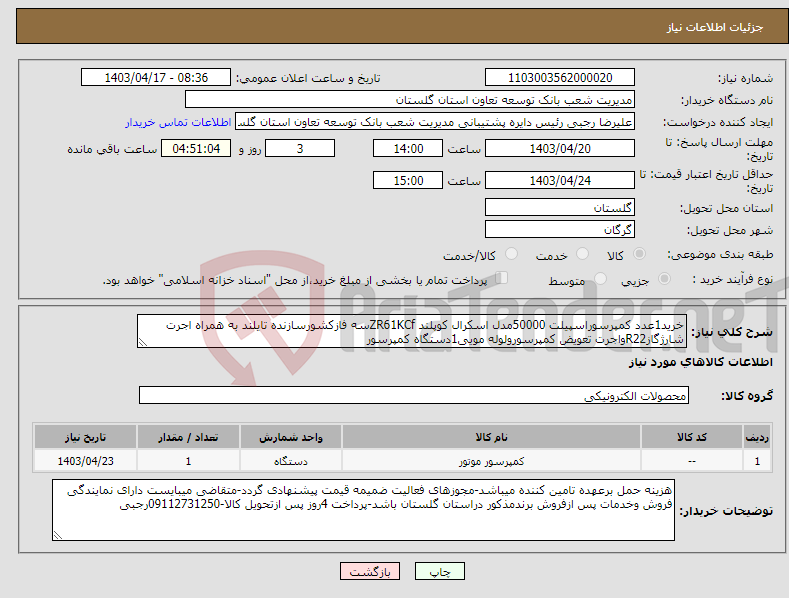Click the اطلاعات کالاهای مورد نیاز heading
The width and height of the screenshot is (789, 598).
[700, 362]
